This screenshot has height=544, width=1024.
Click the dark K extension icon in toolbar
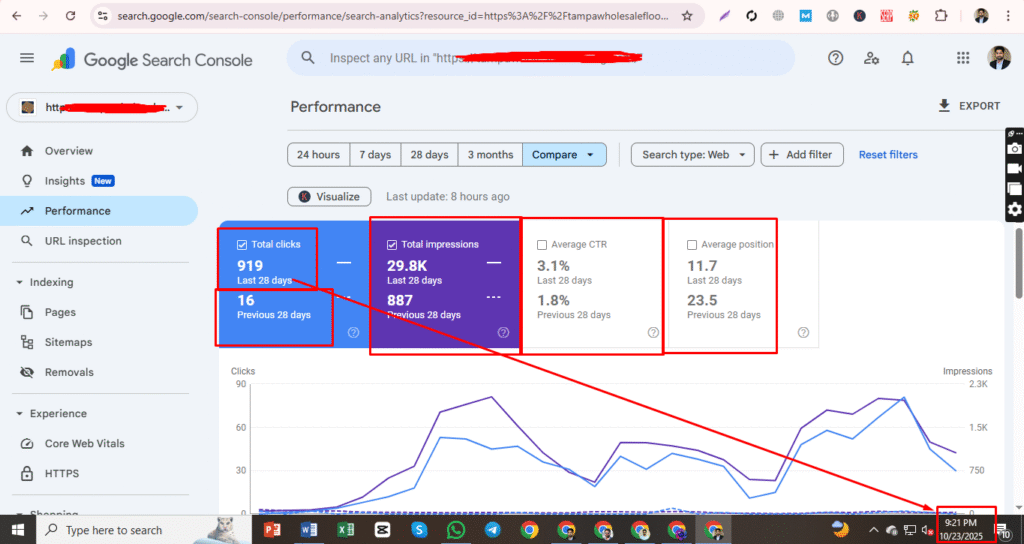(859, 16)
